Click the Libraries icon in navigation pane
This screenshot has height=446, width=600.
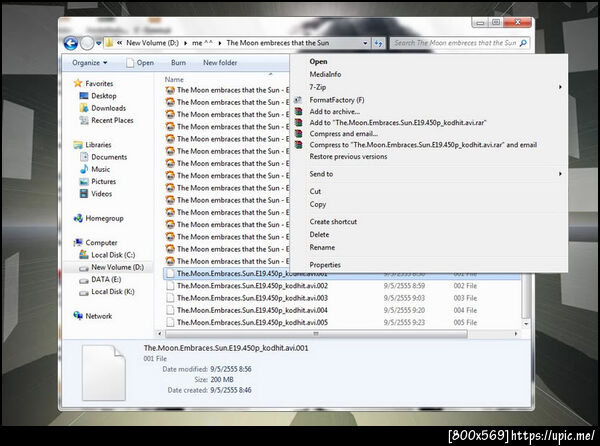pos(78,145)
